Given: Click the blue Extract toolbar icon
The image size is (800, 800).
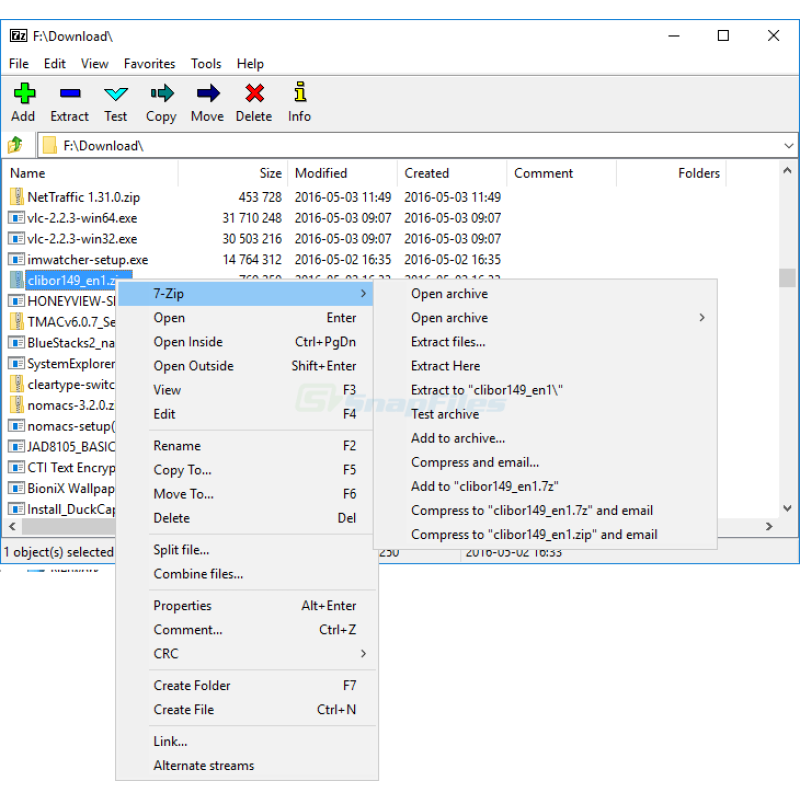Looking at the screenshot, I should [69, 93].
